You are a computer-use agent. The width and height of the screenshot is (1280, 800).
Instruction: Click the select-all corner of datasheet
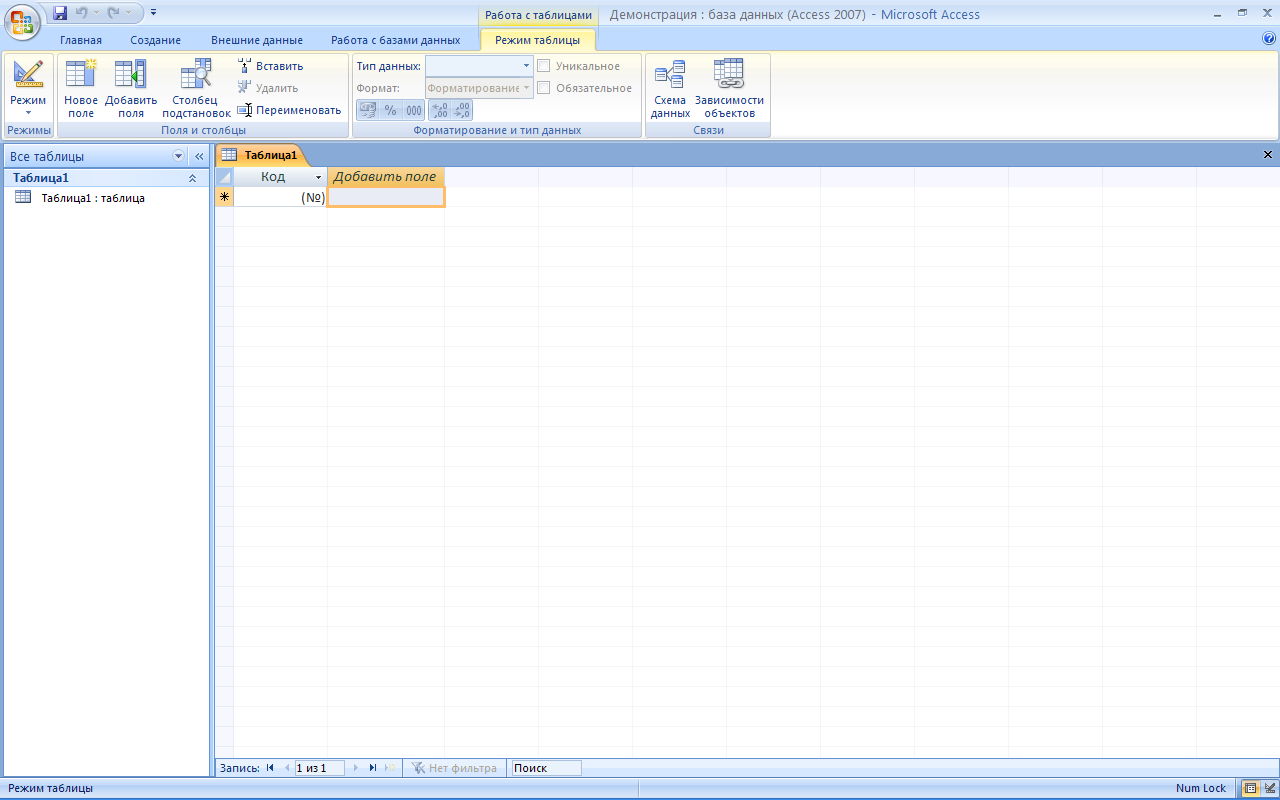[x=224, y=177]
